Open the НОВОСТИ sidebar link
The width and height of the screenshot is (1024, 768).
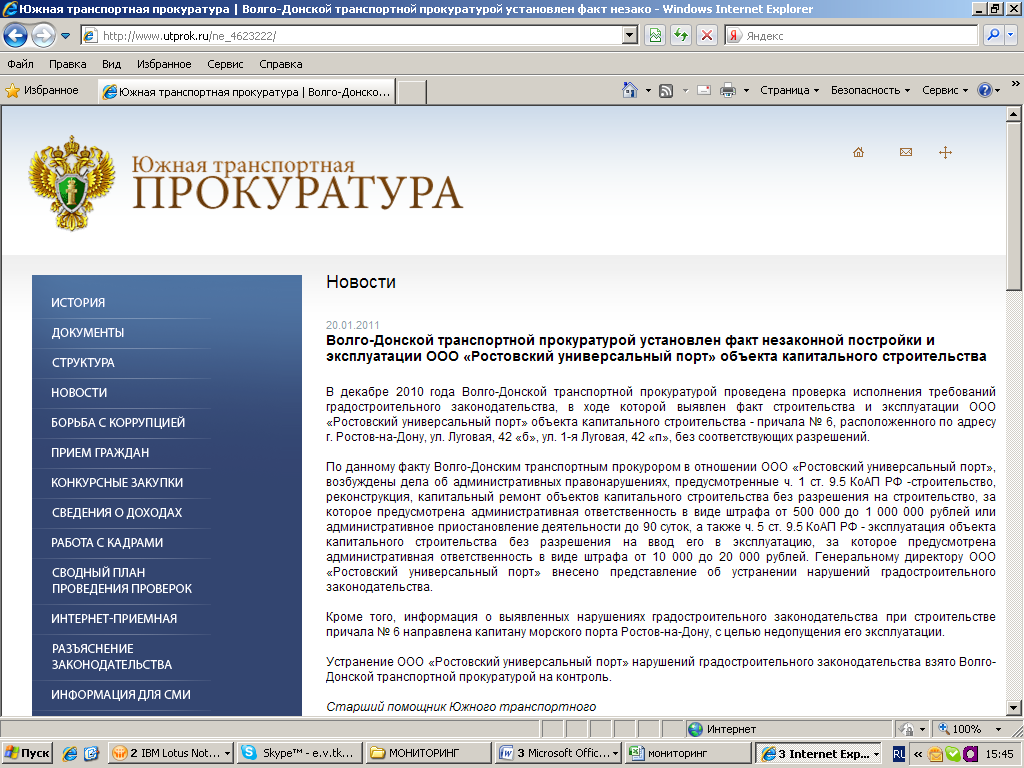coord(79,393)
